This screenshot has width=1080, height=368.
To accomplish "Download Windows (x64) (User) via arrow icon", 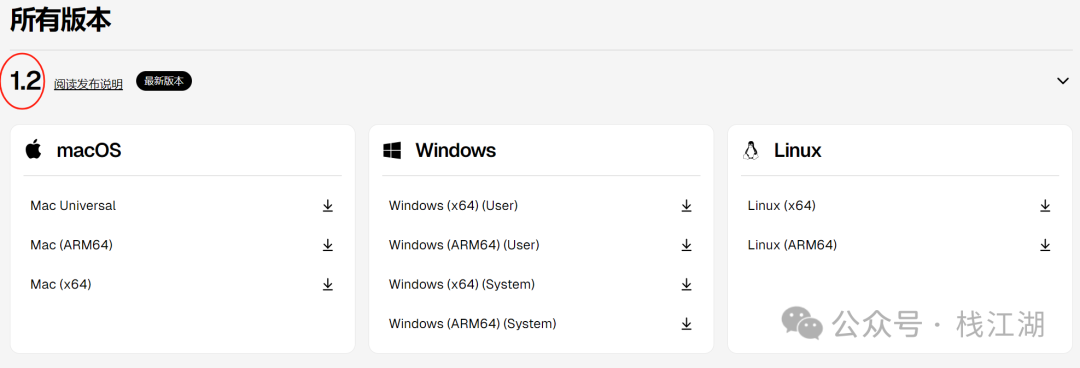I will [686, 205].
